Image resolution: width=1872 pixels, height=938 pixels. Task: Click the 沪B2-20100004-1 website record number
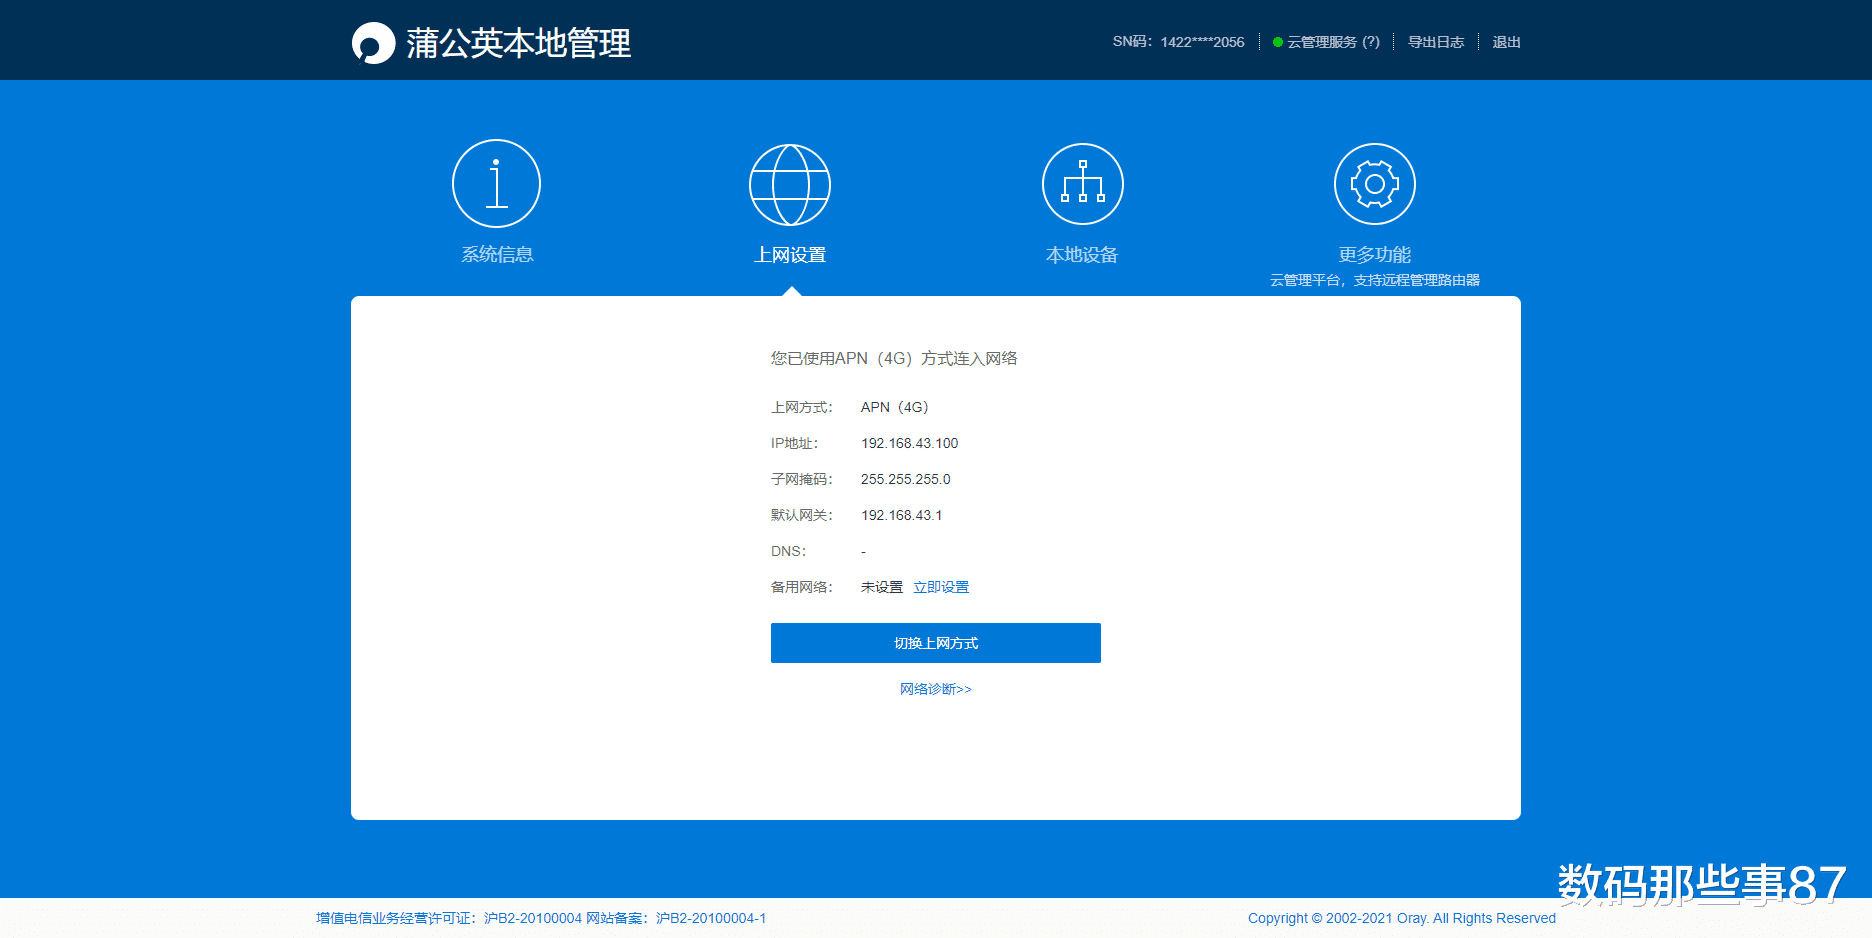tap(711, 918)
